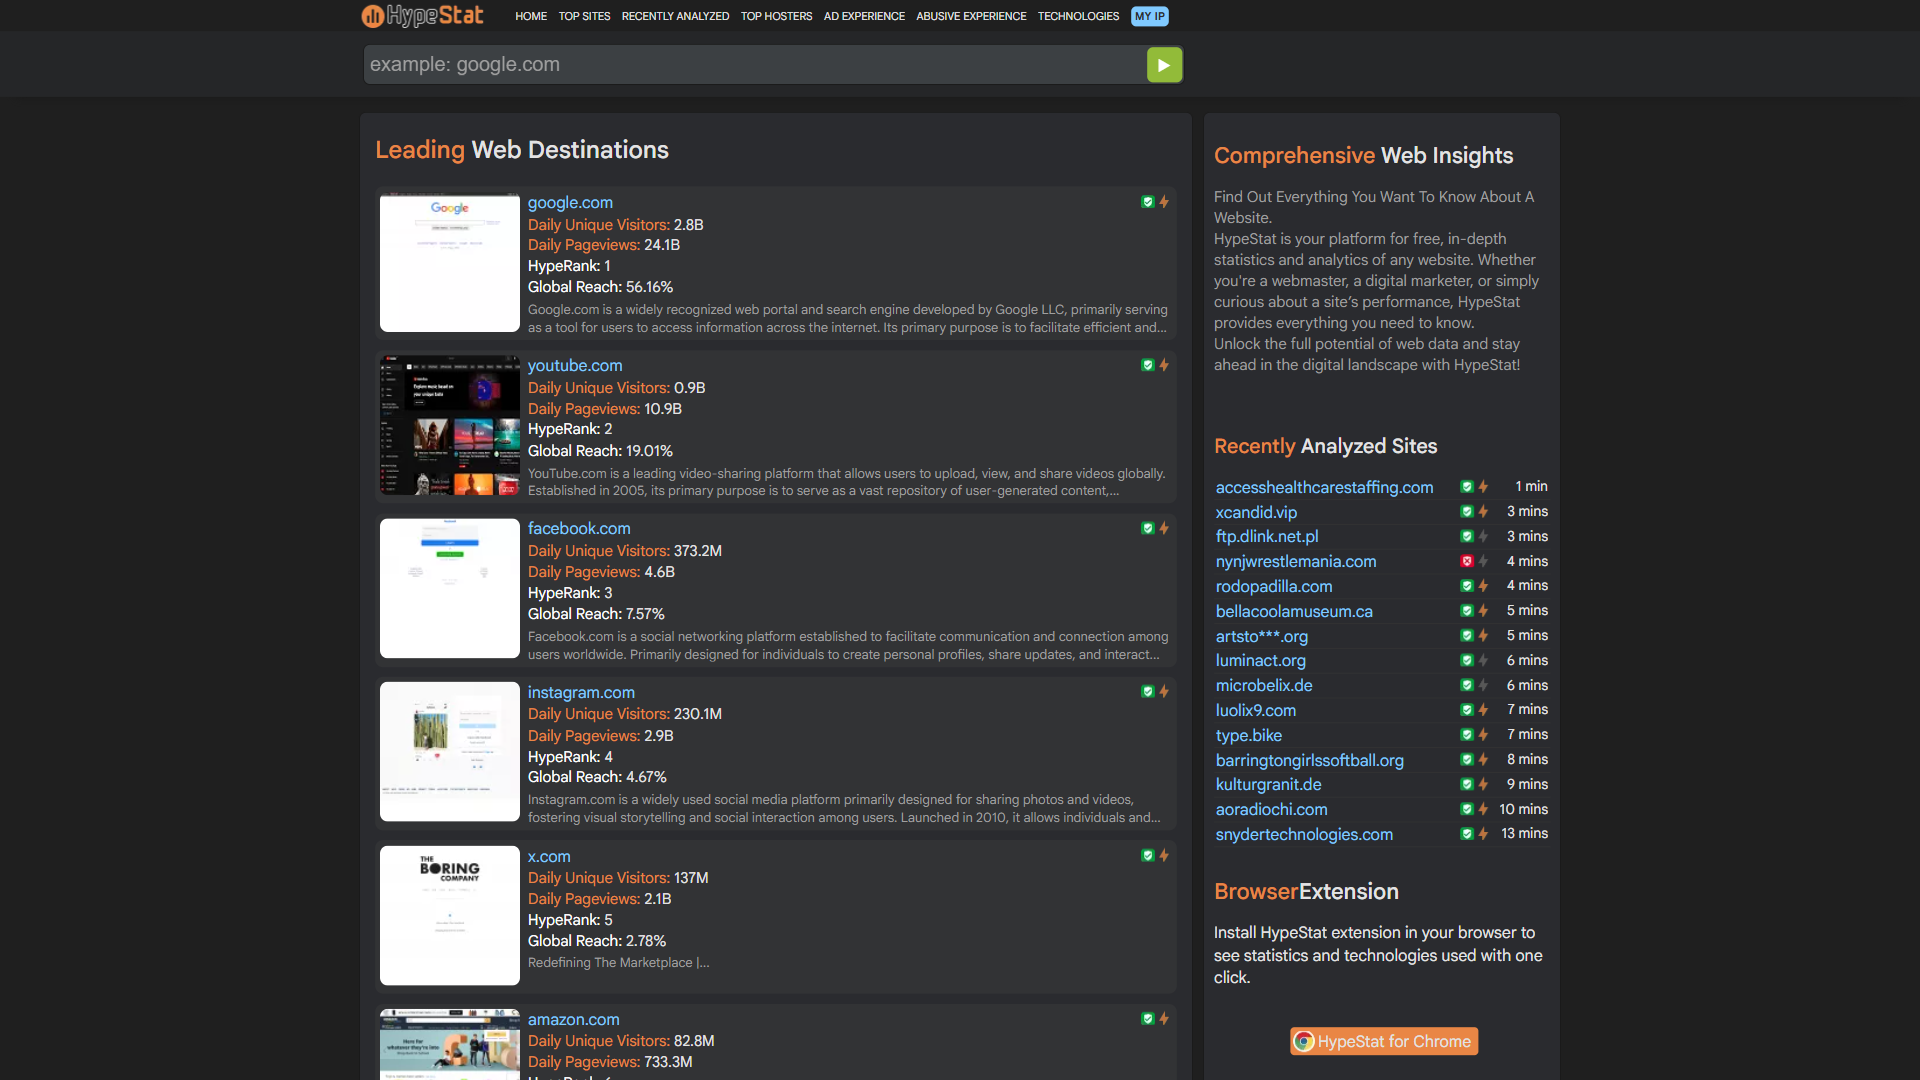Open ftp.dlink.net.pl in recently analyzed
Viewport: 1920px width, 1080px height.
1267,537
